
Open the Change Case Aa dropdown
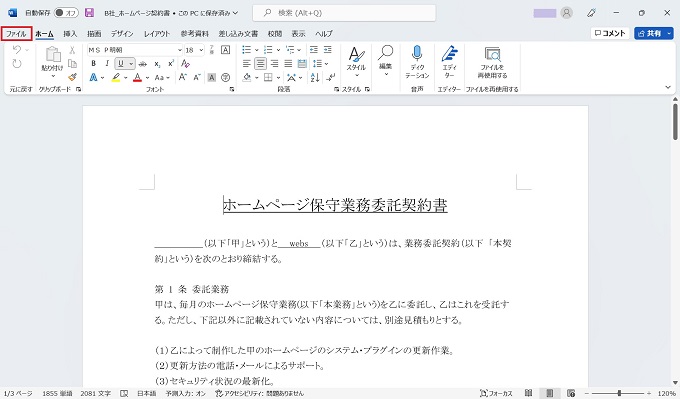pyautogui.click(x=162, y=78)
